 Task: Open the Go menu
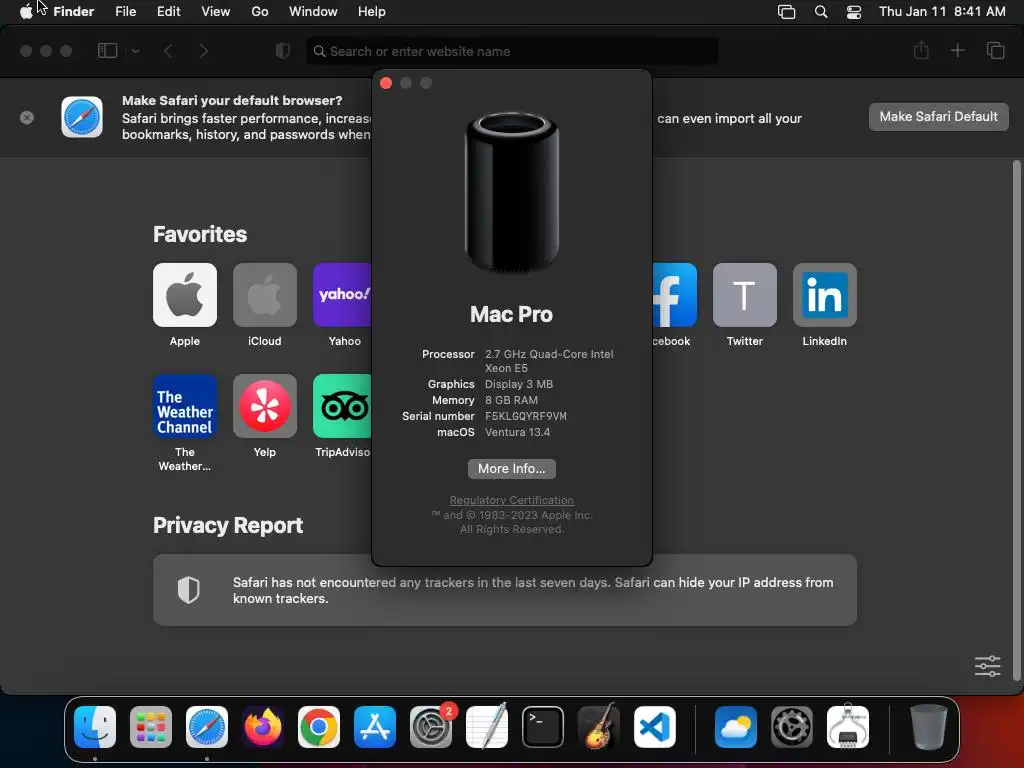260,12
